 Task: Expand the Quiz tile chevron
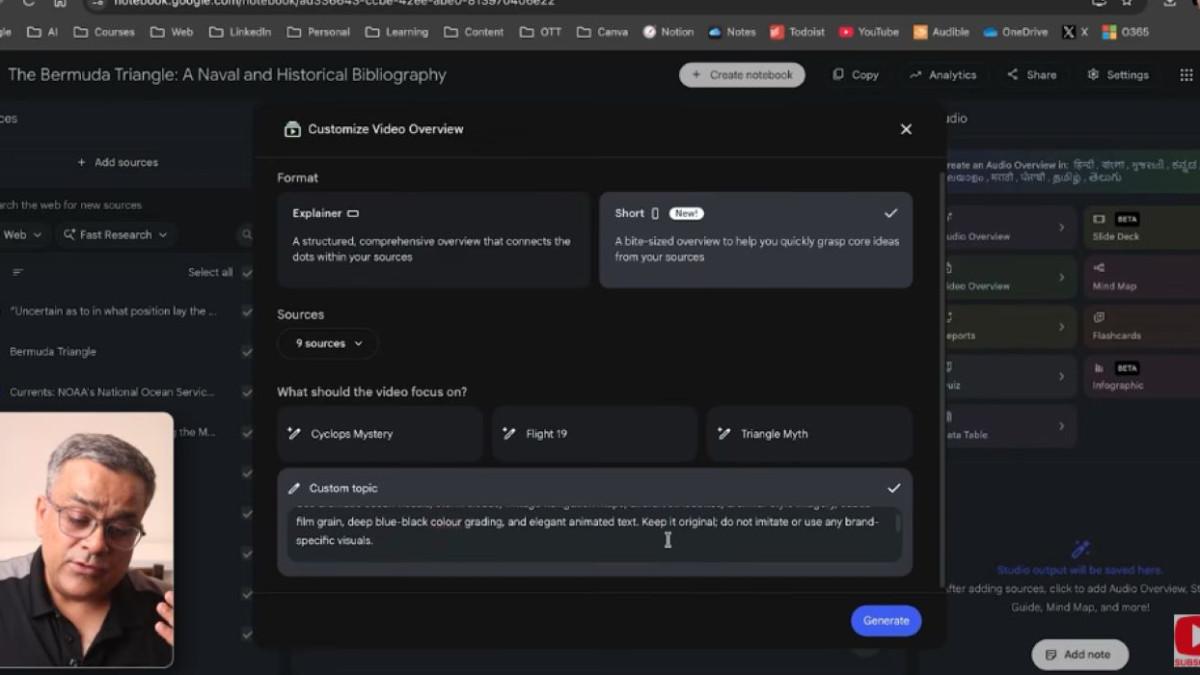(1061, 376)
